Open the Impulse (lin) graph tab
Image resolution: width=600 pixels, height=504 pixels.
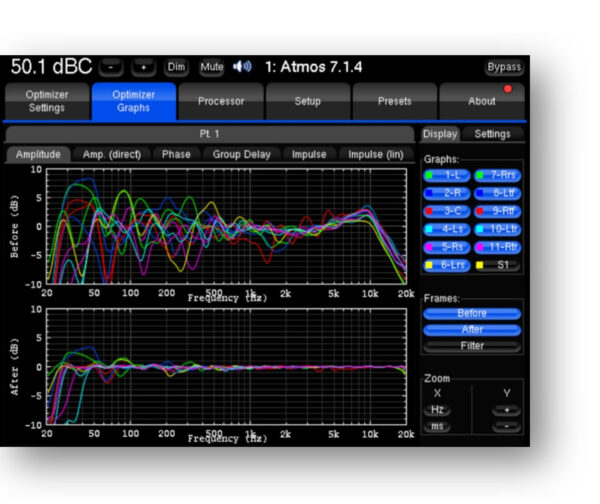click(x=376, y=154)
